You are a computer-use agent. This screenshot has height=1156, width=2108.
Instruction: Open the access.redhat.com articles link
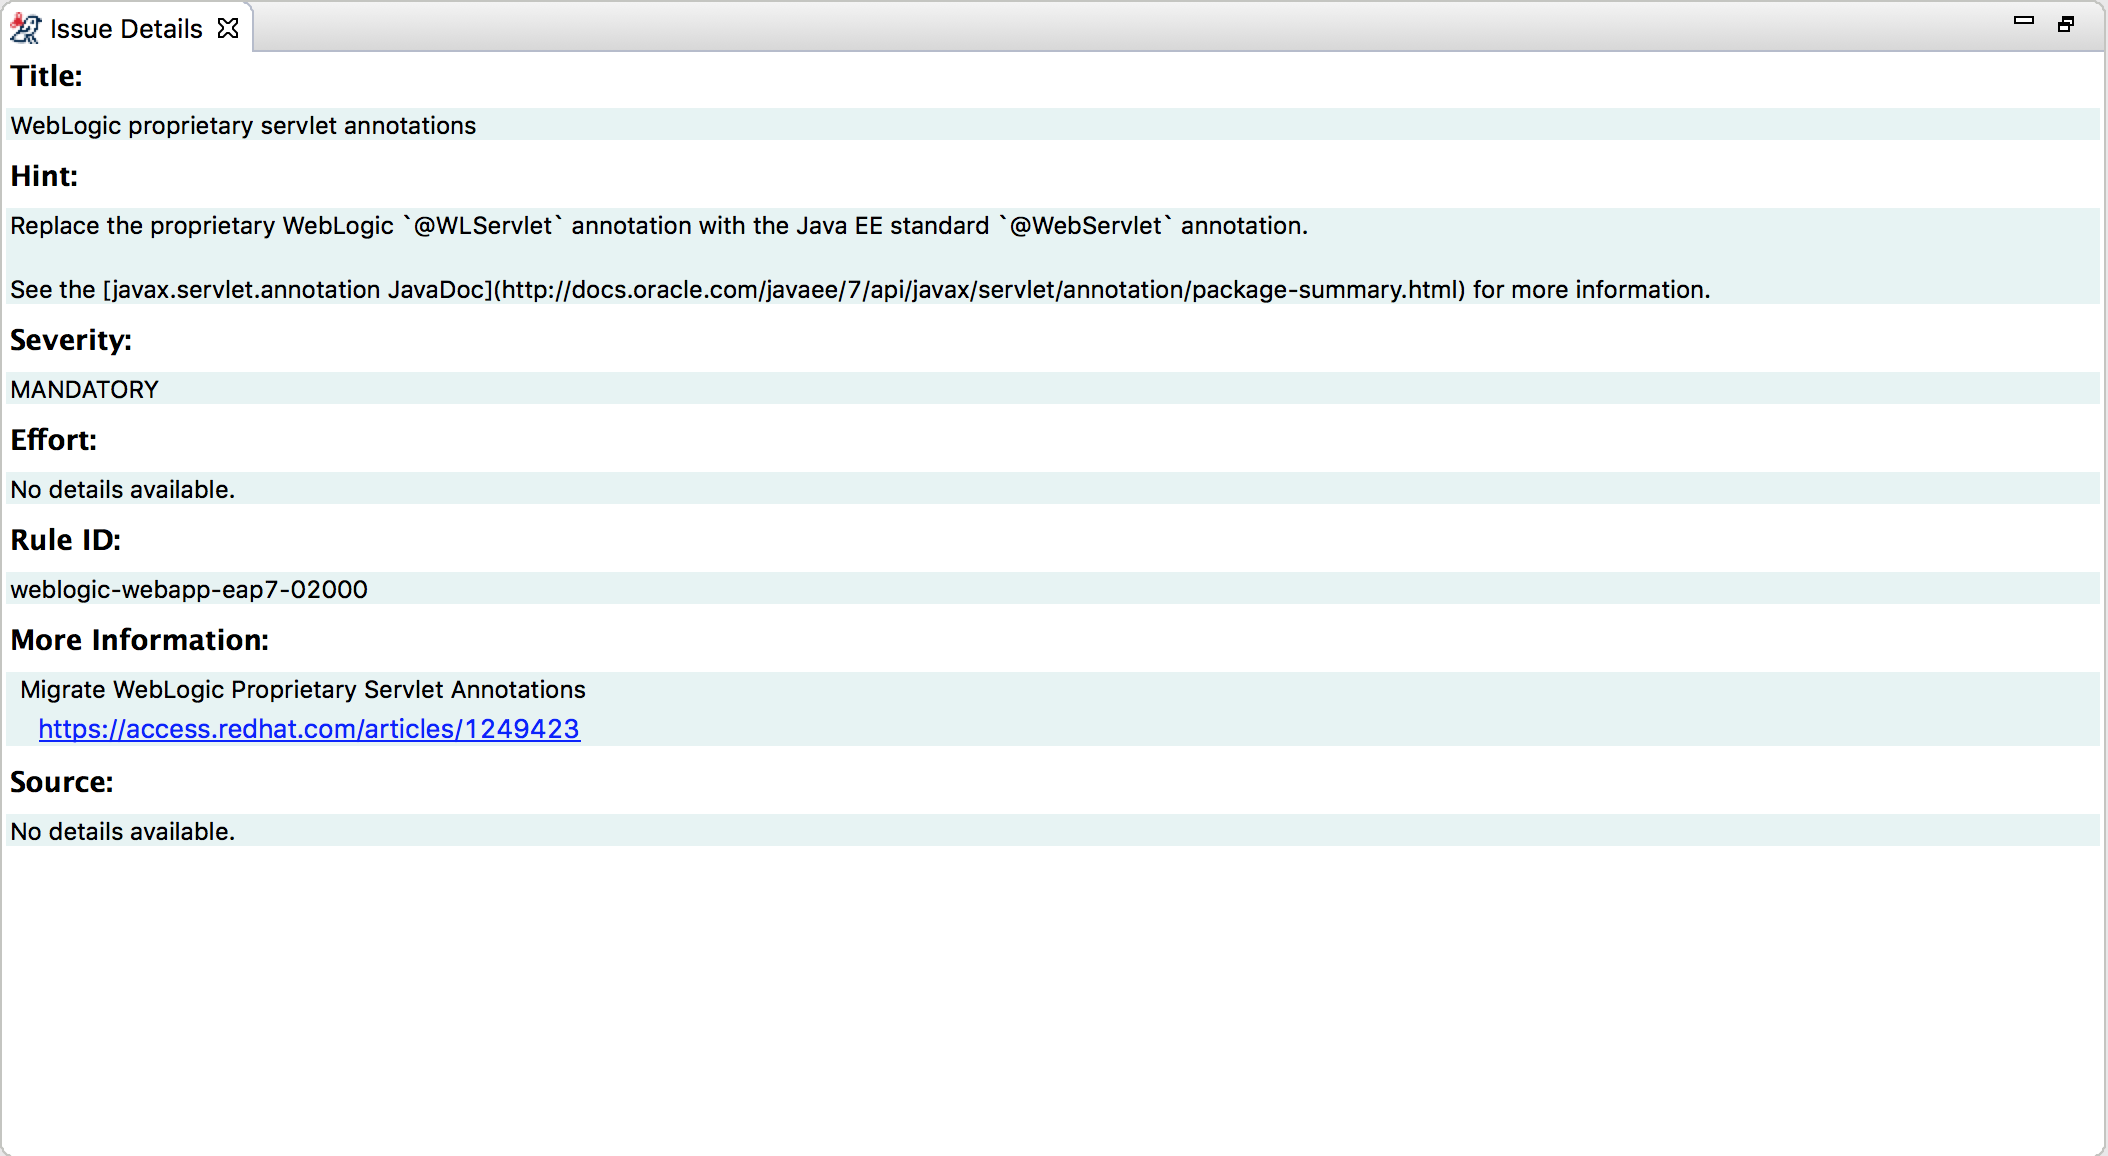click(x=309, y=729)
